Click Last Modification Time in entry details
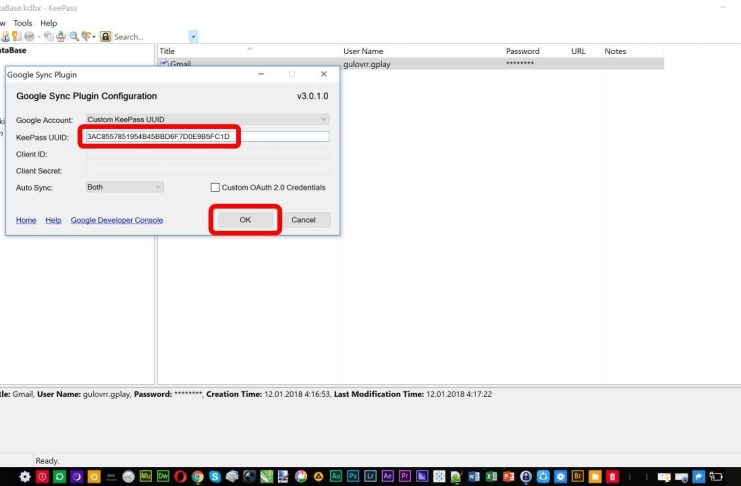The height and width of the screenshot is (486, 741). [379, 394]
